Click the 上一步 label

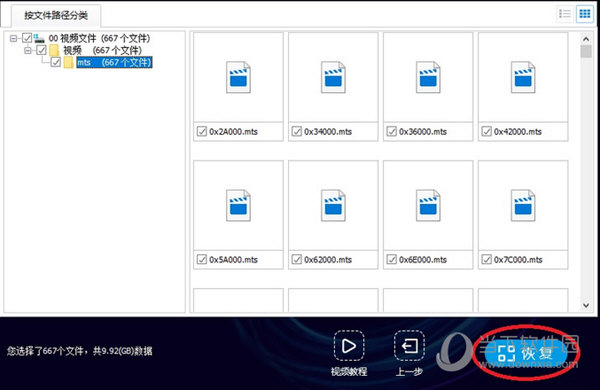pyautogui.click(x=409, y=371)
